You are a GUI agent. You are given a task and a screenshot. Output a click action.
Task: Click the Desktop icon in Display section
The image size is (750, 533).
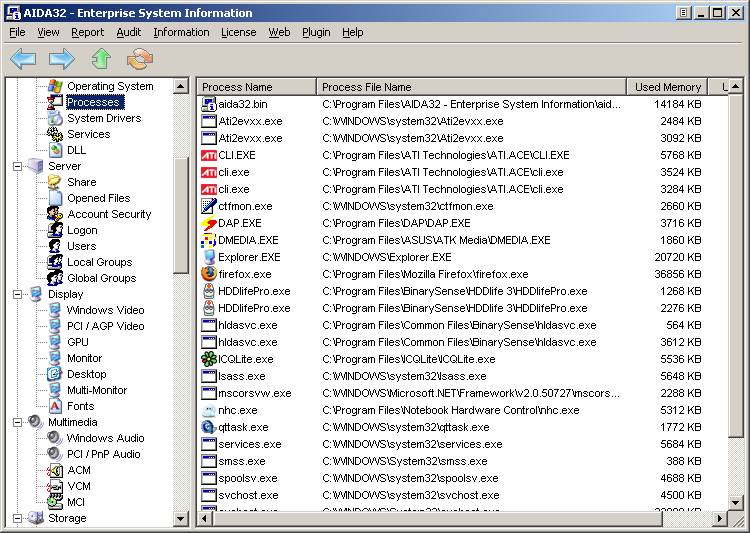55,374
